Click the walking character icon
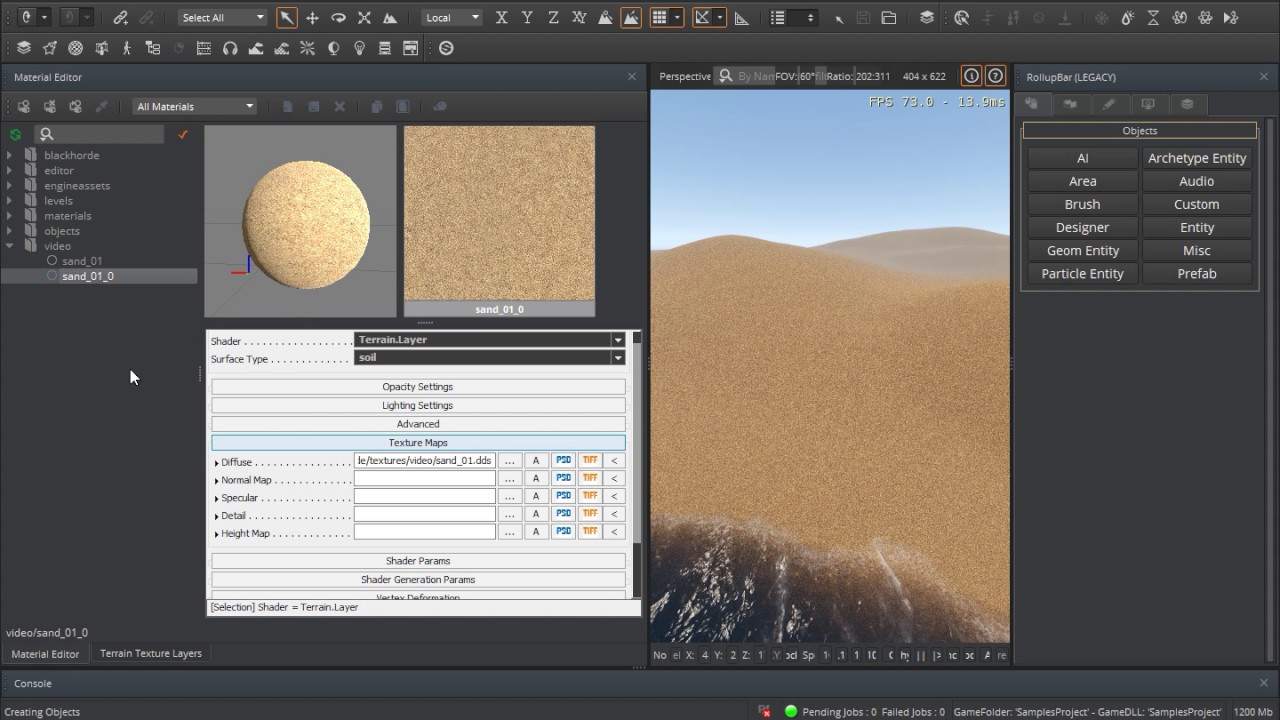The height and width of the screenshot is (720, 1280). [127, 48]
